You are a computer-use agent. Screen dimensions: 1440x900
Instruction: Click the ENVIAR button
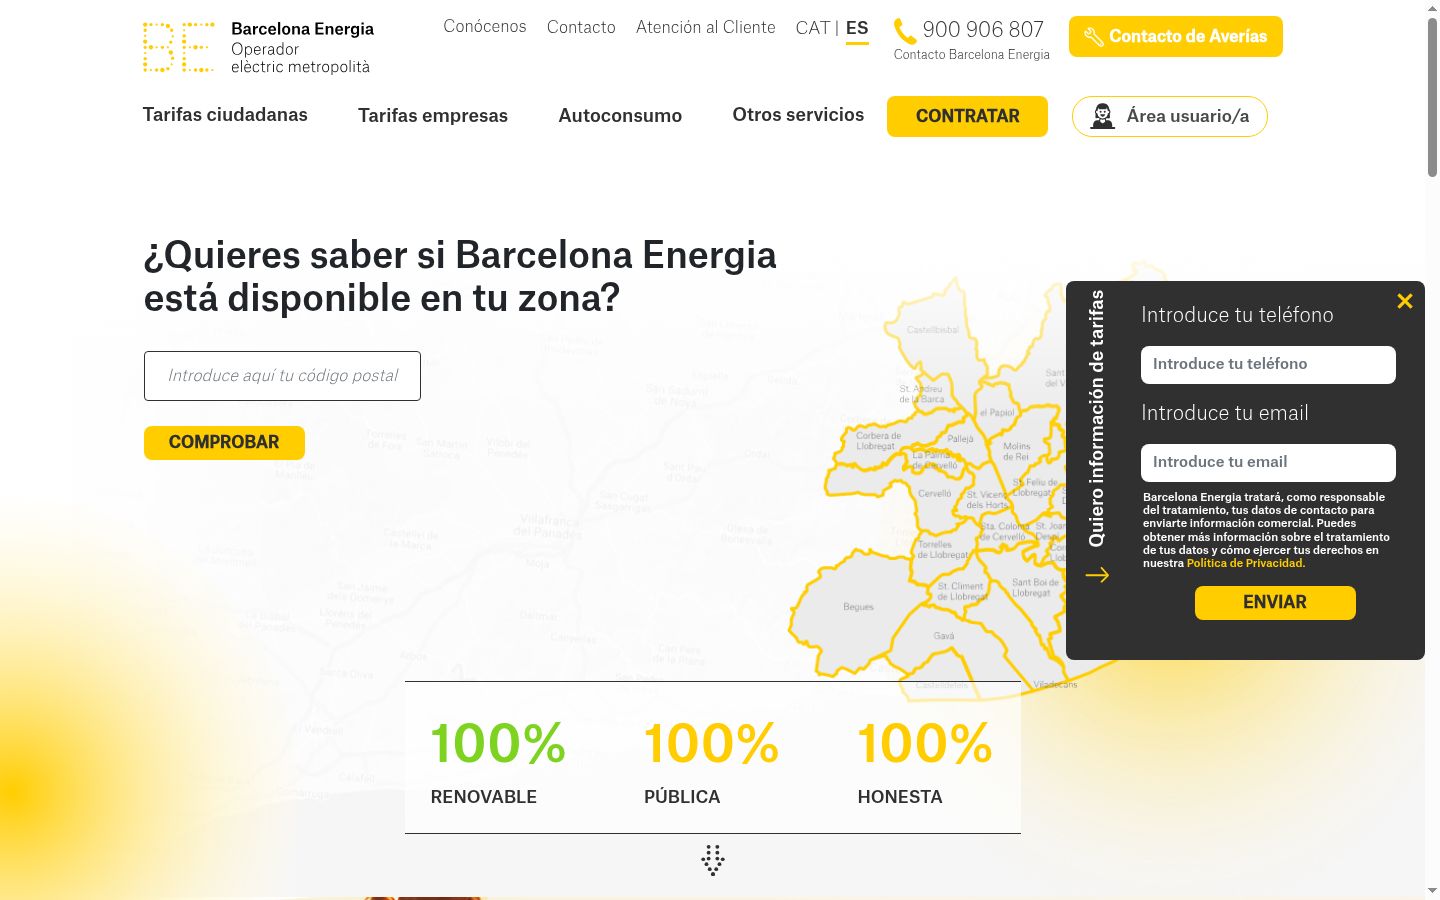1275,603
